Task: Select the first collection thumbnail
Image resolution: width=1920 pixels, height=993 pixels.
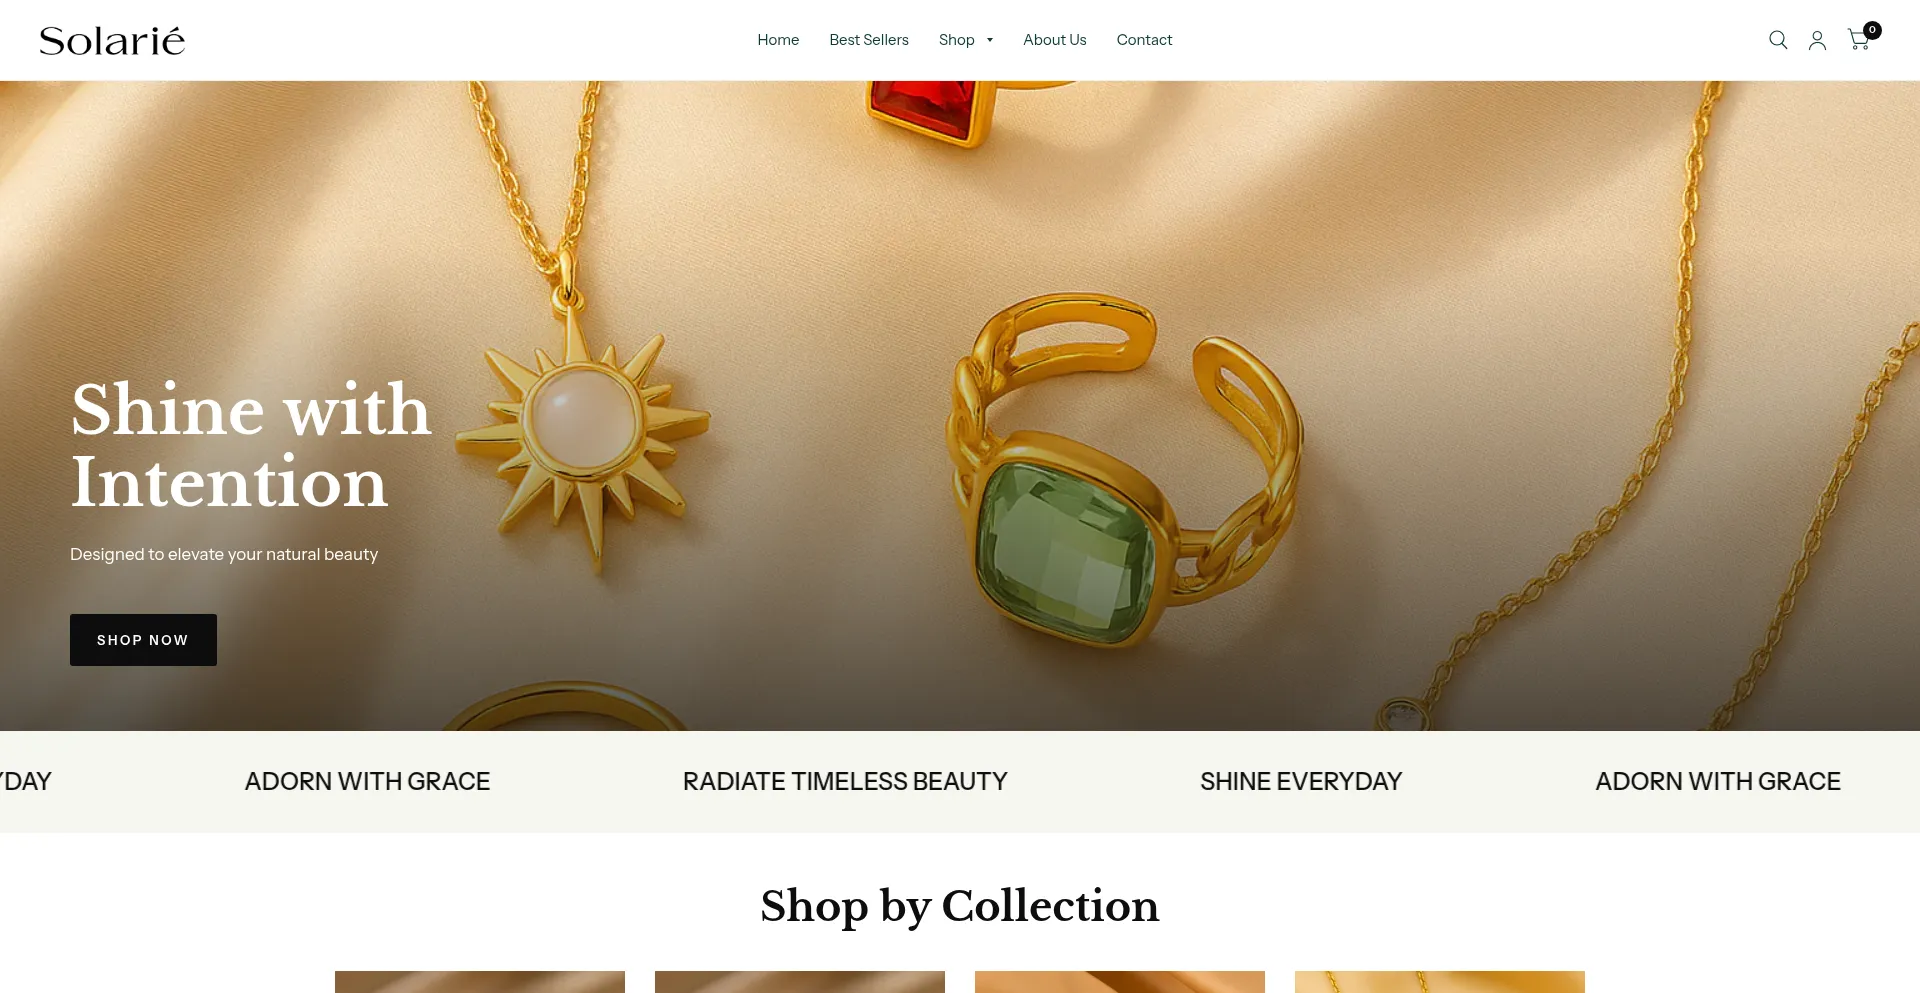Action: (x=480, y=982)
